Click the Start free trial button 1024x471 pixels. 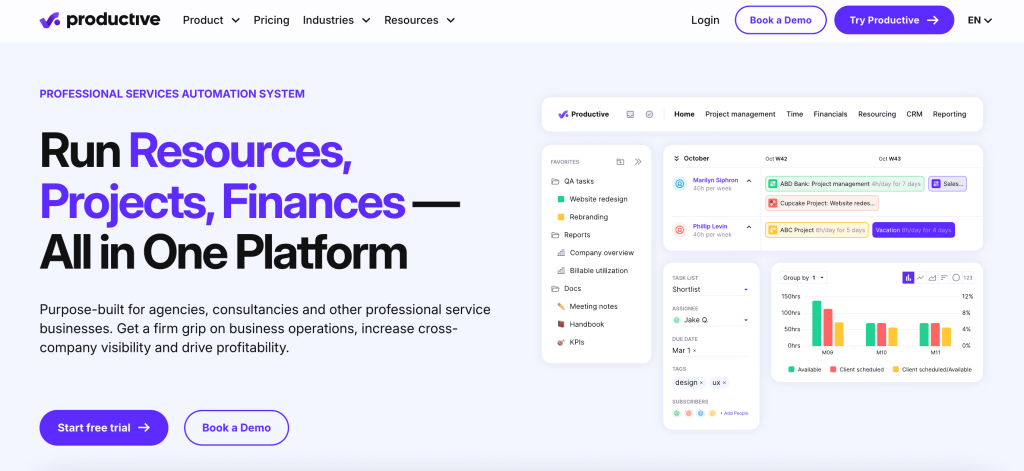(104, 428)
